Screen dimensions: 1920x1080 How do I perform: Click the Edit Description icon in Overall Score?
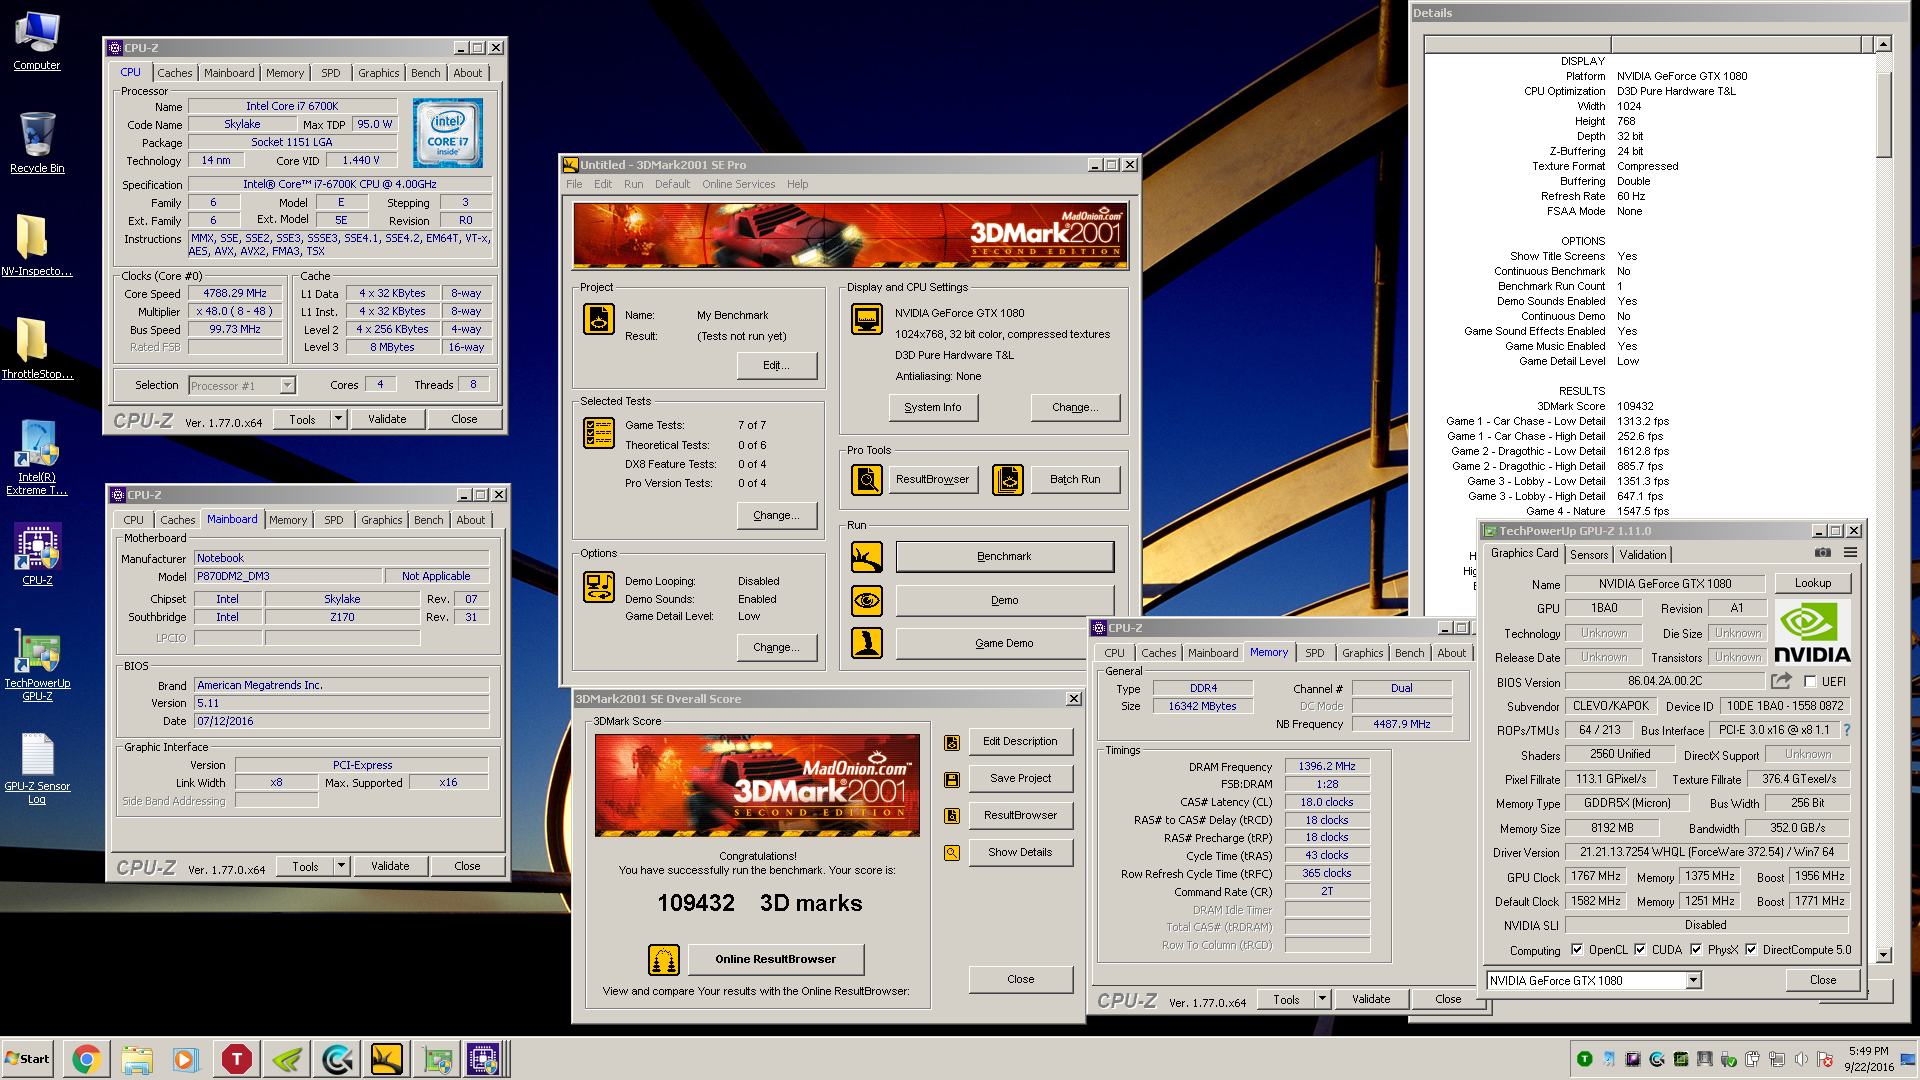tap(952, 742)
